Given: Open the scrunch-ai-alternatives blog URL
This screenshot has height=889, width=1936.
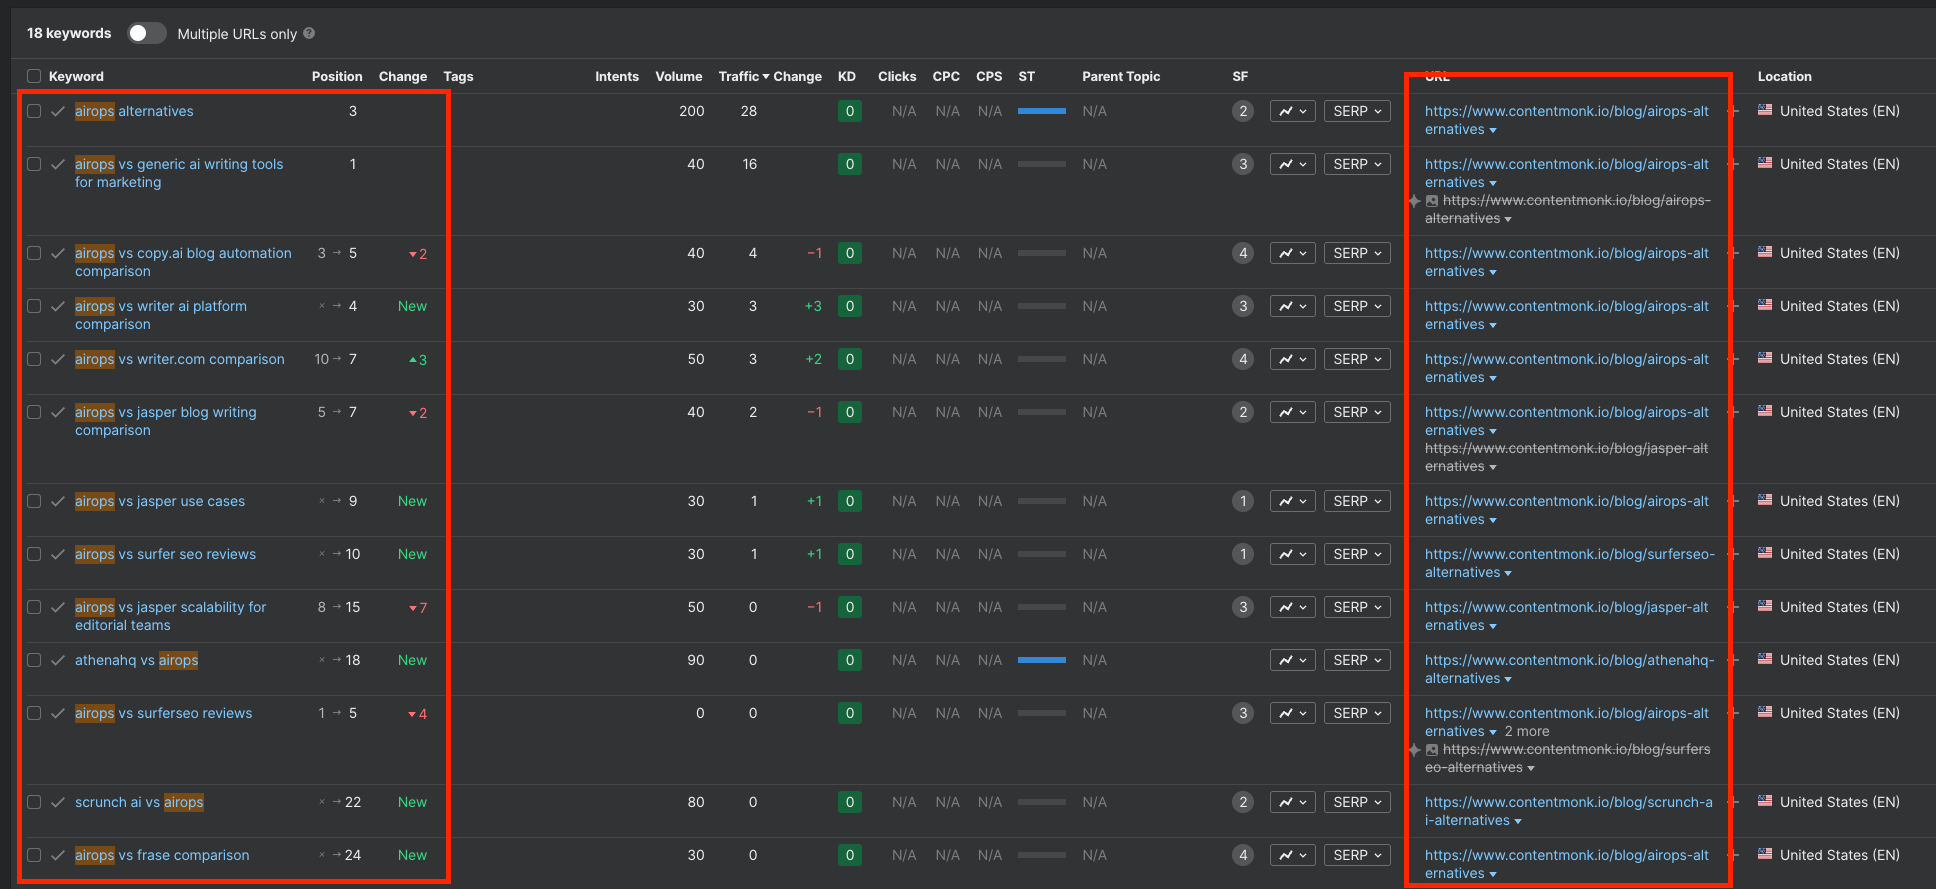Looking at the screenshot, I should point(1569,811).
